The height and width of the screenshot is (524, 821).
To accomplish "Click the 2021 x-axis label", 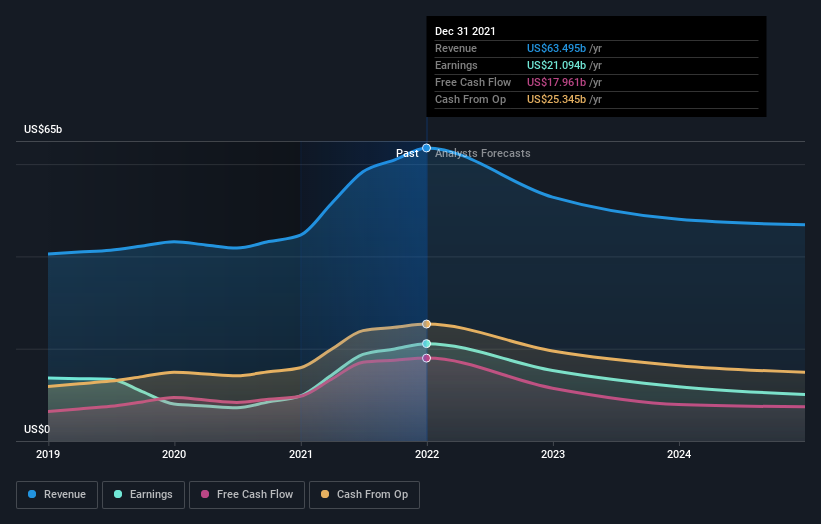I will point(301,454).
